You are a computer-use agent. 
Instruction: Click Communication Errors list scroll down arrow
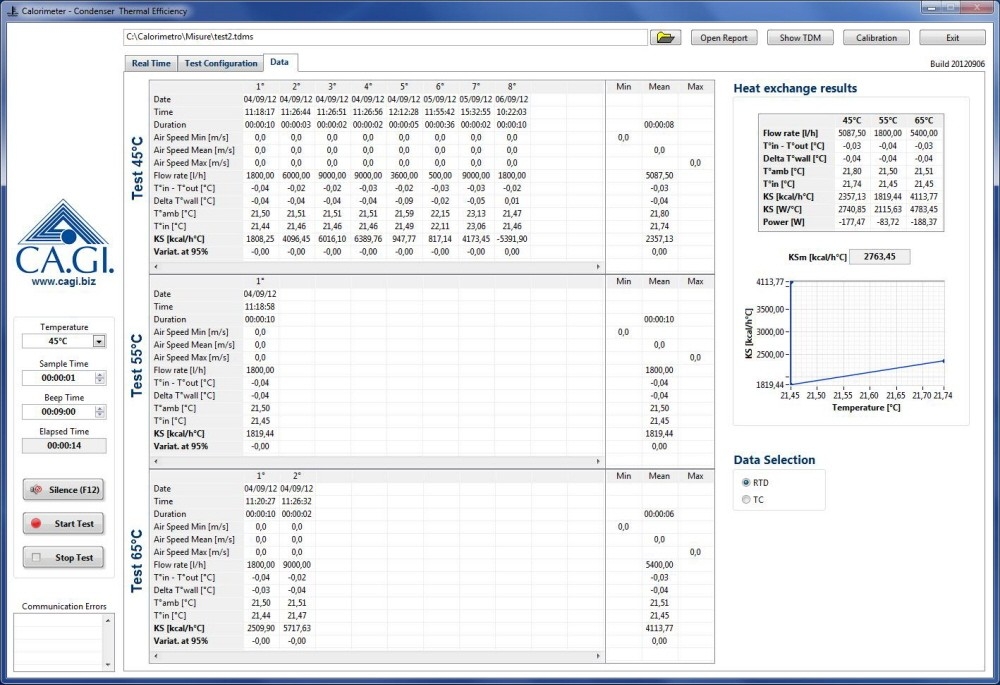(108, 665)
